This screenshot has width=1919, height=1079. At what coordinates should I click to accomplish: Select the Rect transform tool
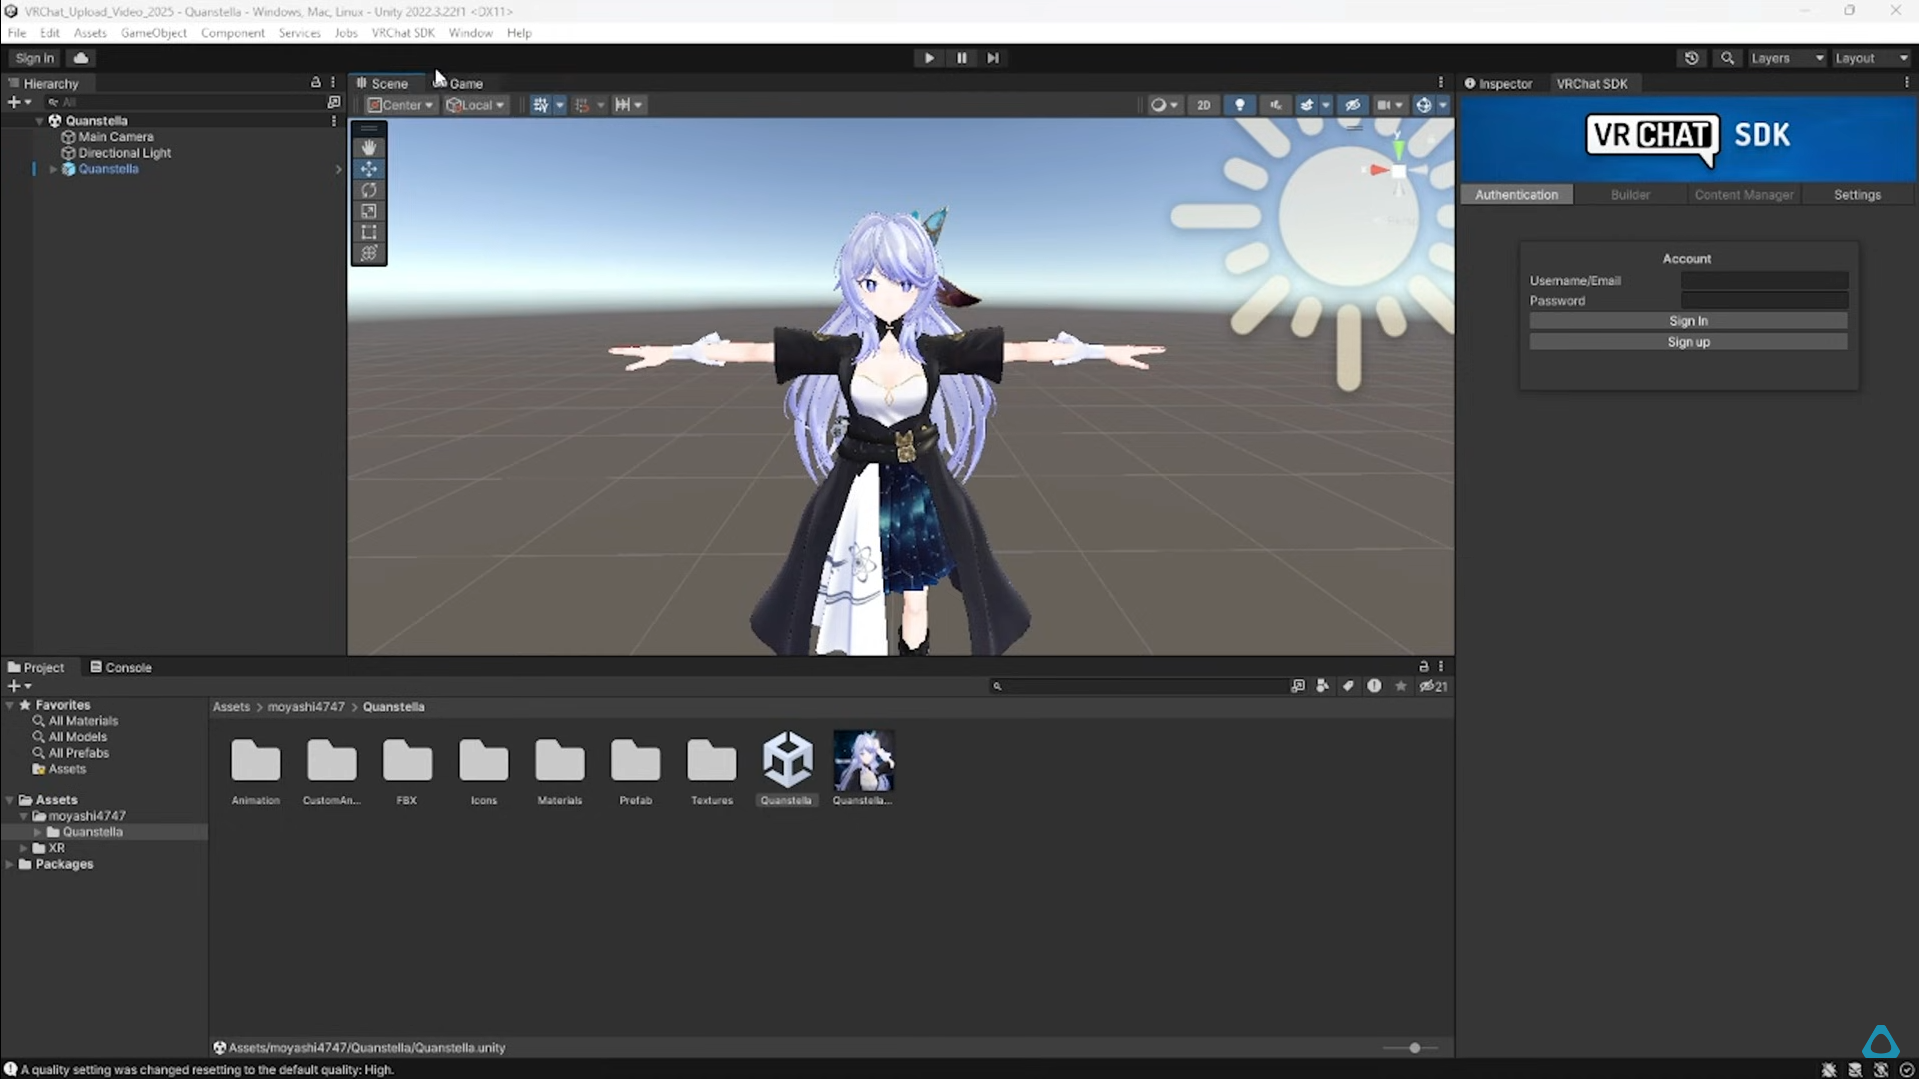(x=369, y=232)
